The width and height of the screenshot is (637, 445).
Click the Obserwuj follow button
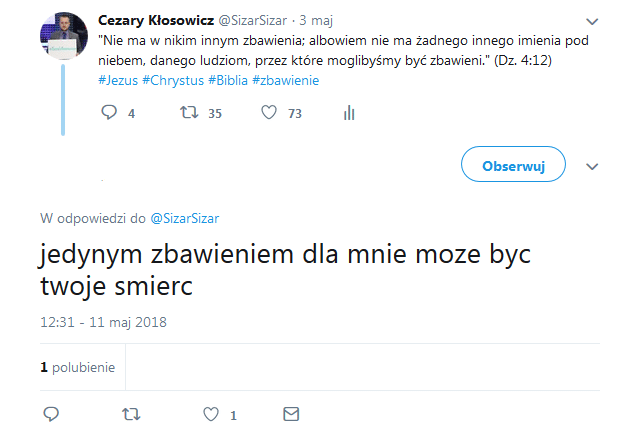click(x=513, y=165)
